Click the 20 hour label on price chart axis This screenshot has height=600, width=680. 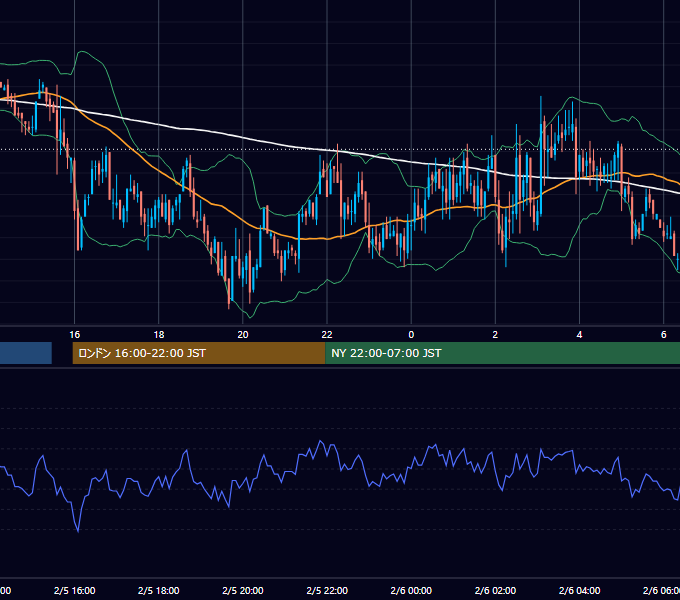pos(243,335)
